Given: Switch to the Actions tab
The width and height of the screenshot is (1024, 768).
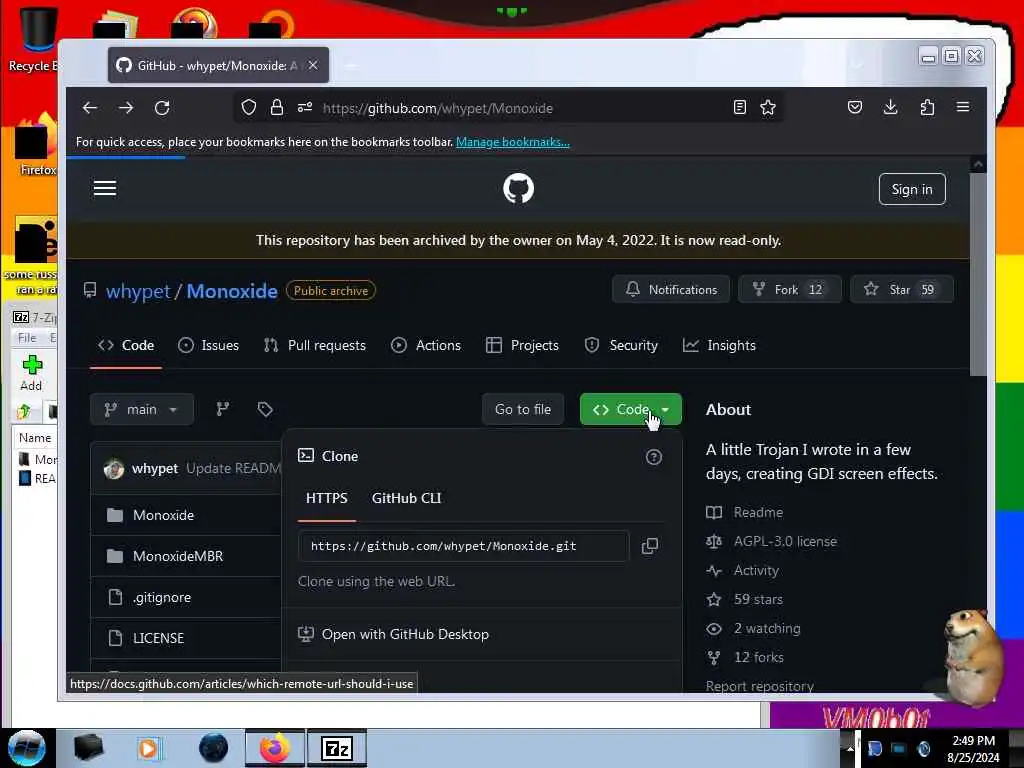Looking at the screenshot, I should point(426,345).
